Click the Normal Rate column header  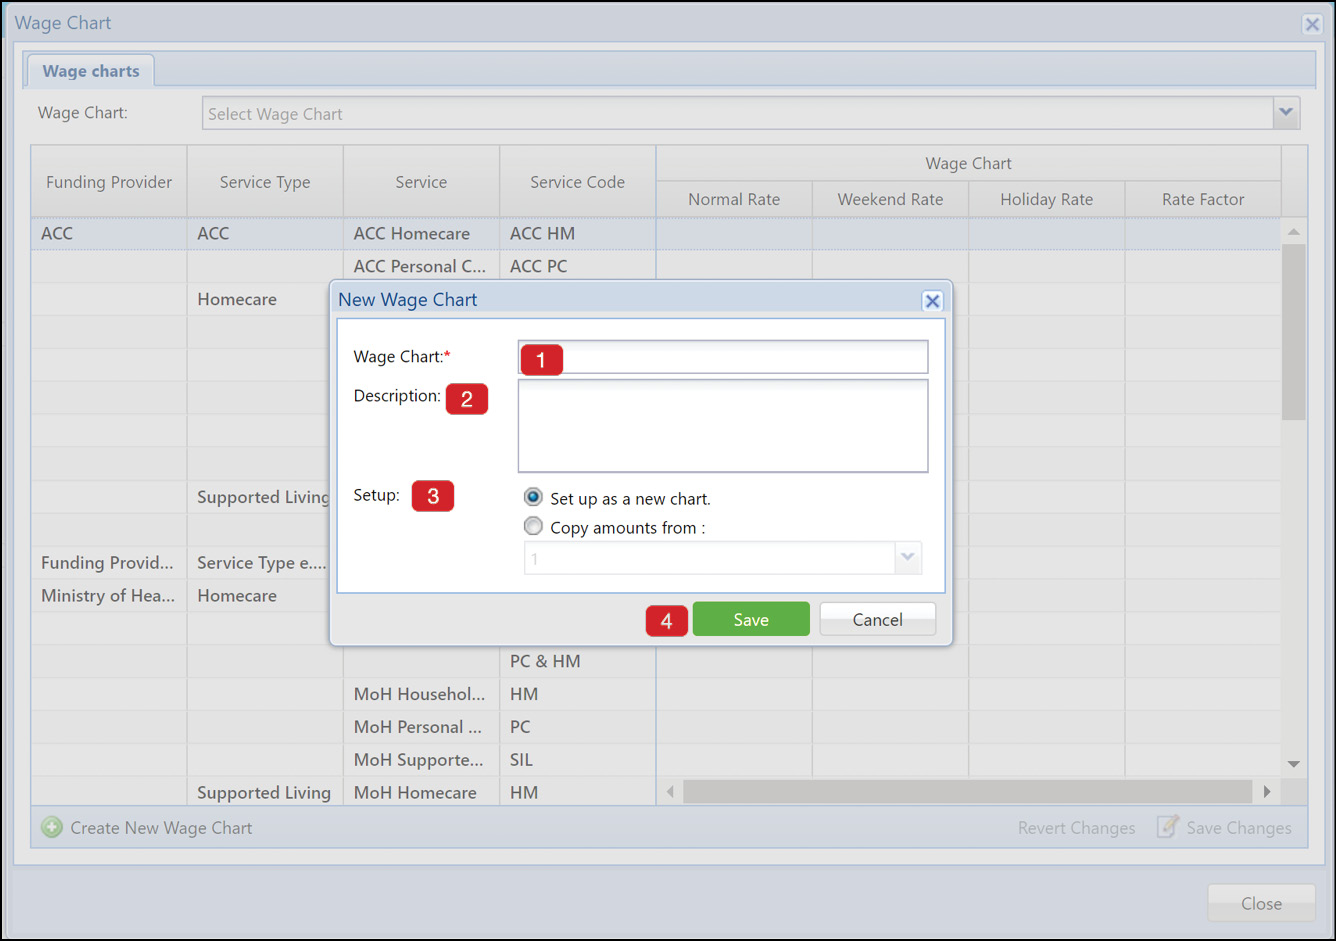pyautogui.click(x=734, y=199)
